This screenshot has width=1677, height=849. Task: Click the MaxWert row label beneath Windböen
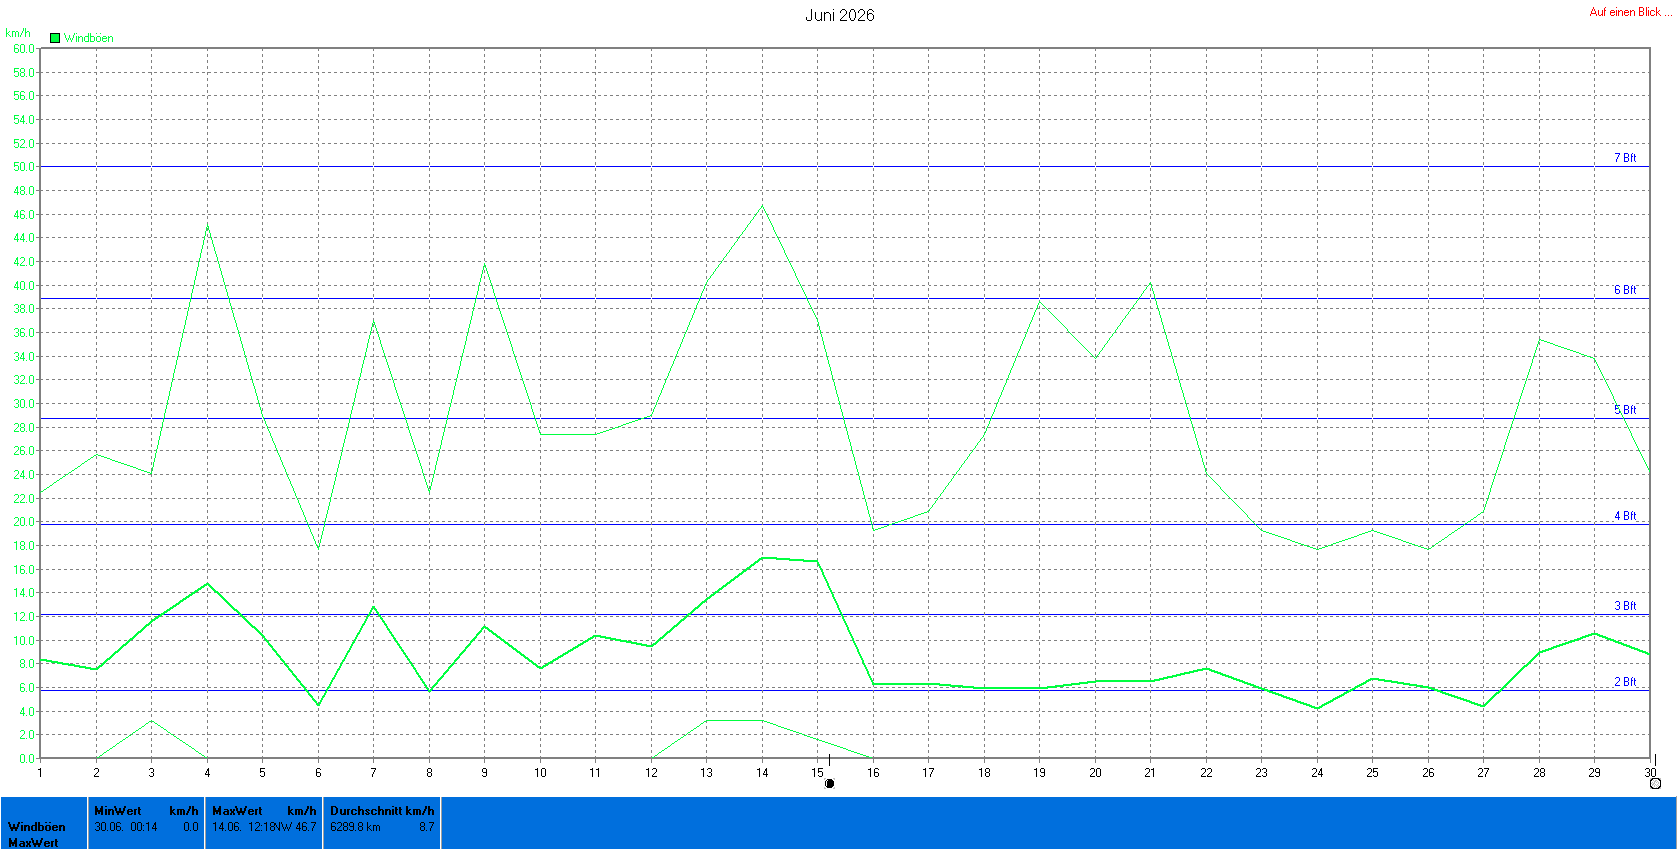click(x=33, y=842)
